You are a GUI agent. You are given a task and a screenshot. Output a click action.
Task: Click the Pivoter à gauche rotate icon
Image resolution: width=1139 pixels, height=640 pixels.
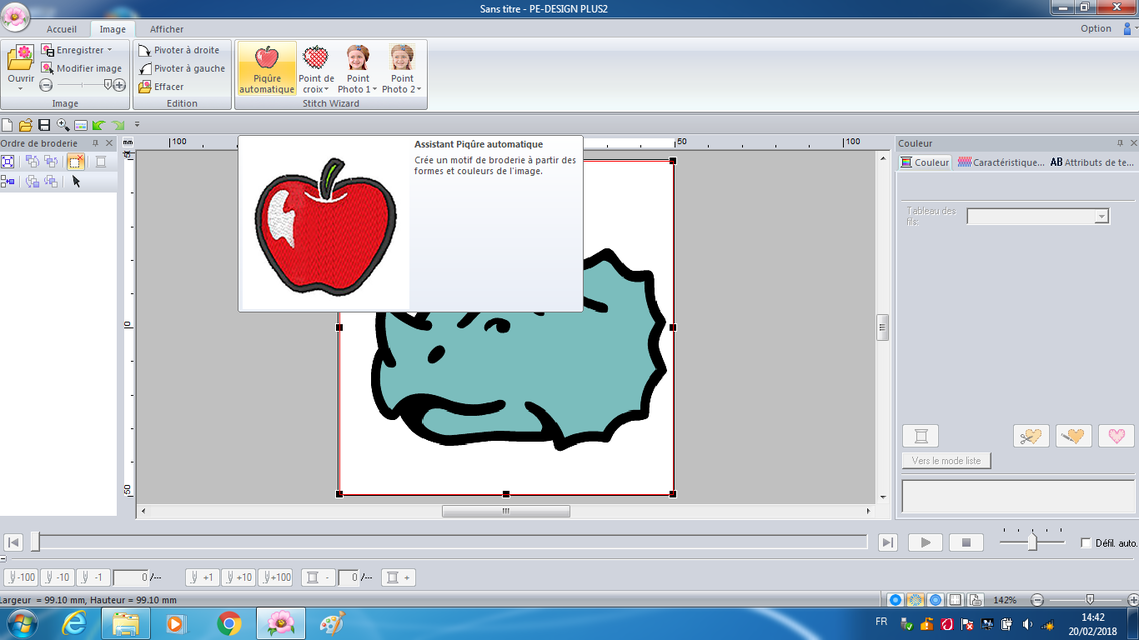coord(145,68)
